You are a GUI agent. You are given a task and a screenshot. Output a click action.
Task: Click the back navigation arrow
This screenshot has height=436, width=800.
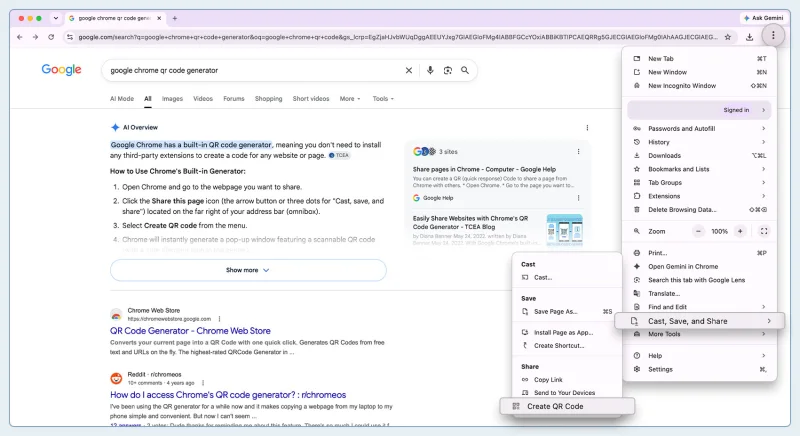coord(19,37)
